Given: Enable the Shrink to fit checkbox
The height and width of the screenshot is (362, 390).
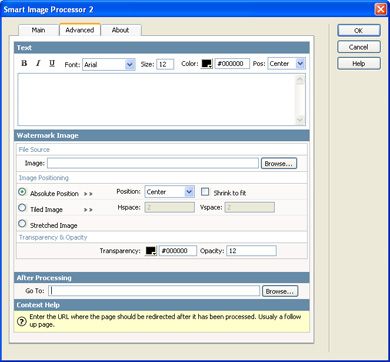Looking at the screenshot, I should (x=205, y=192).
